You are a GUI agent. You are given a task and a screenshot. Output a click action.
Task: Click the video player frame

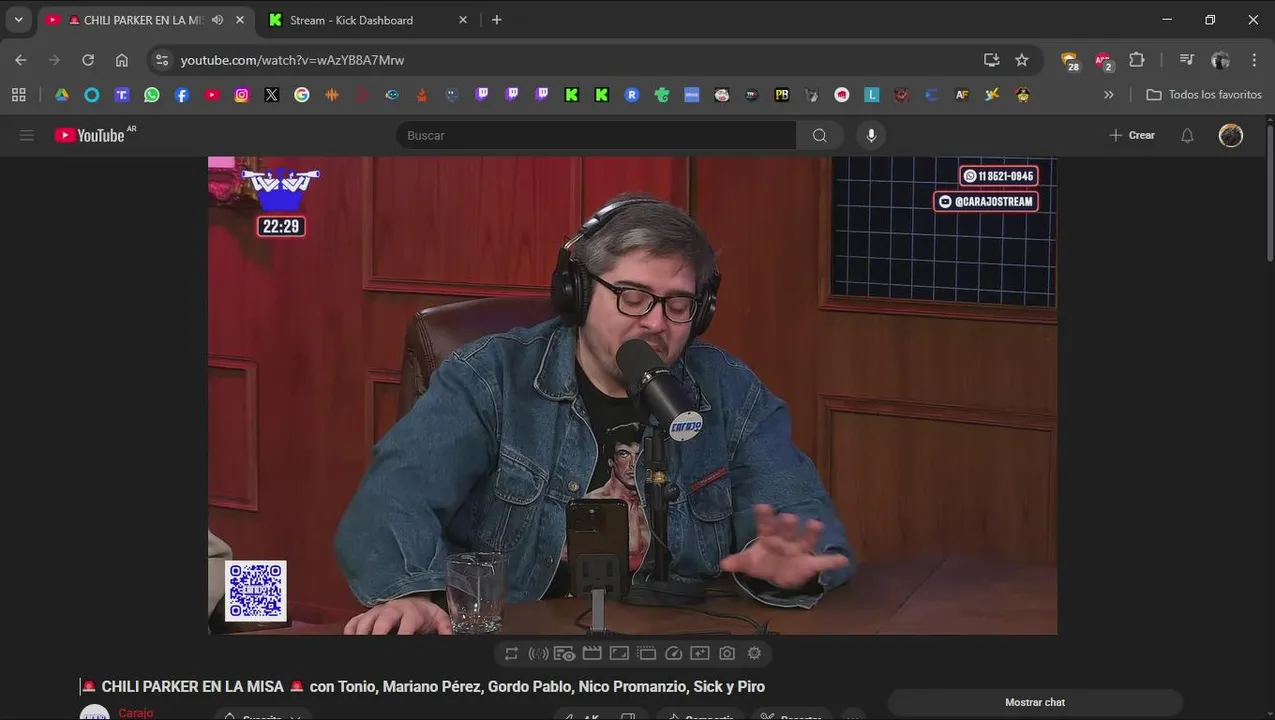632,395
